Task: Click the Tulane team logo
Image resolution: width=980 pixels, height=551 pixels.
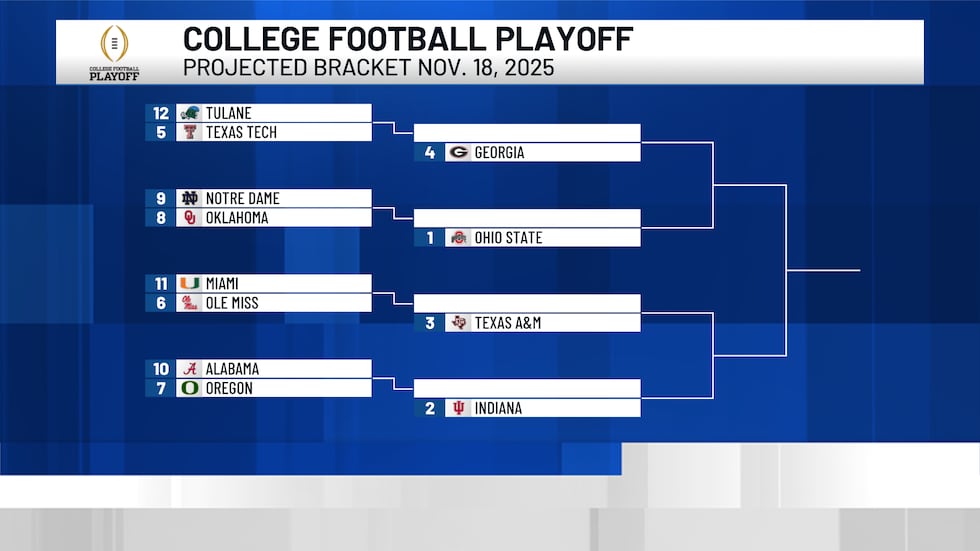Action: (x=189, y=114)
